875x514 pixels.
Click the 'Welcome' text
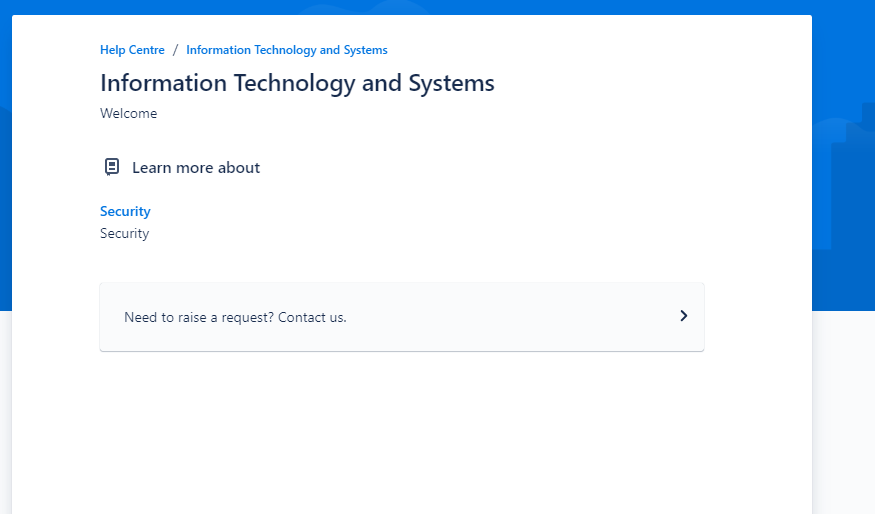(128, 113)
